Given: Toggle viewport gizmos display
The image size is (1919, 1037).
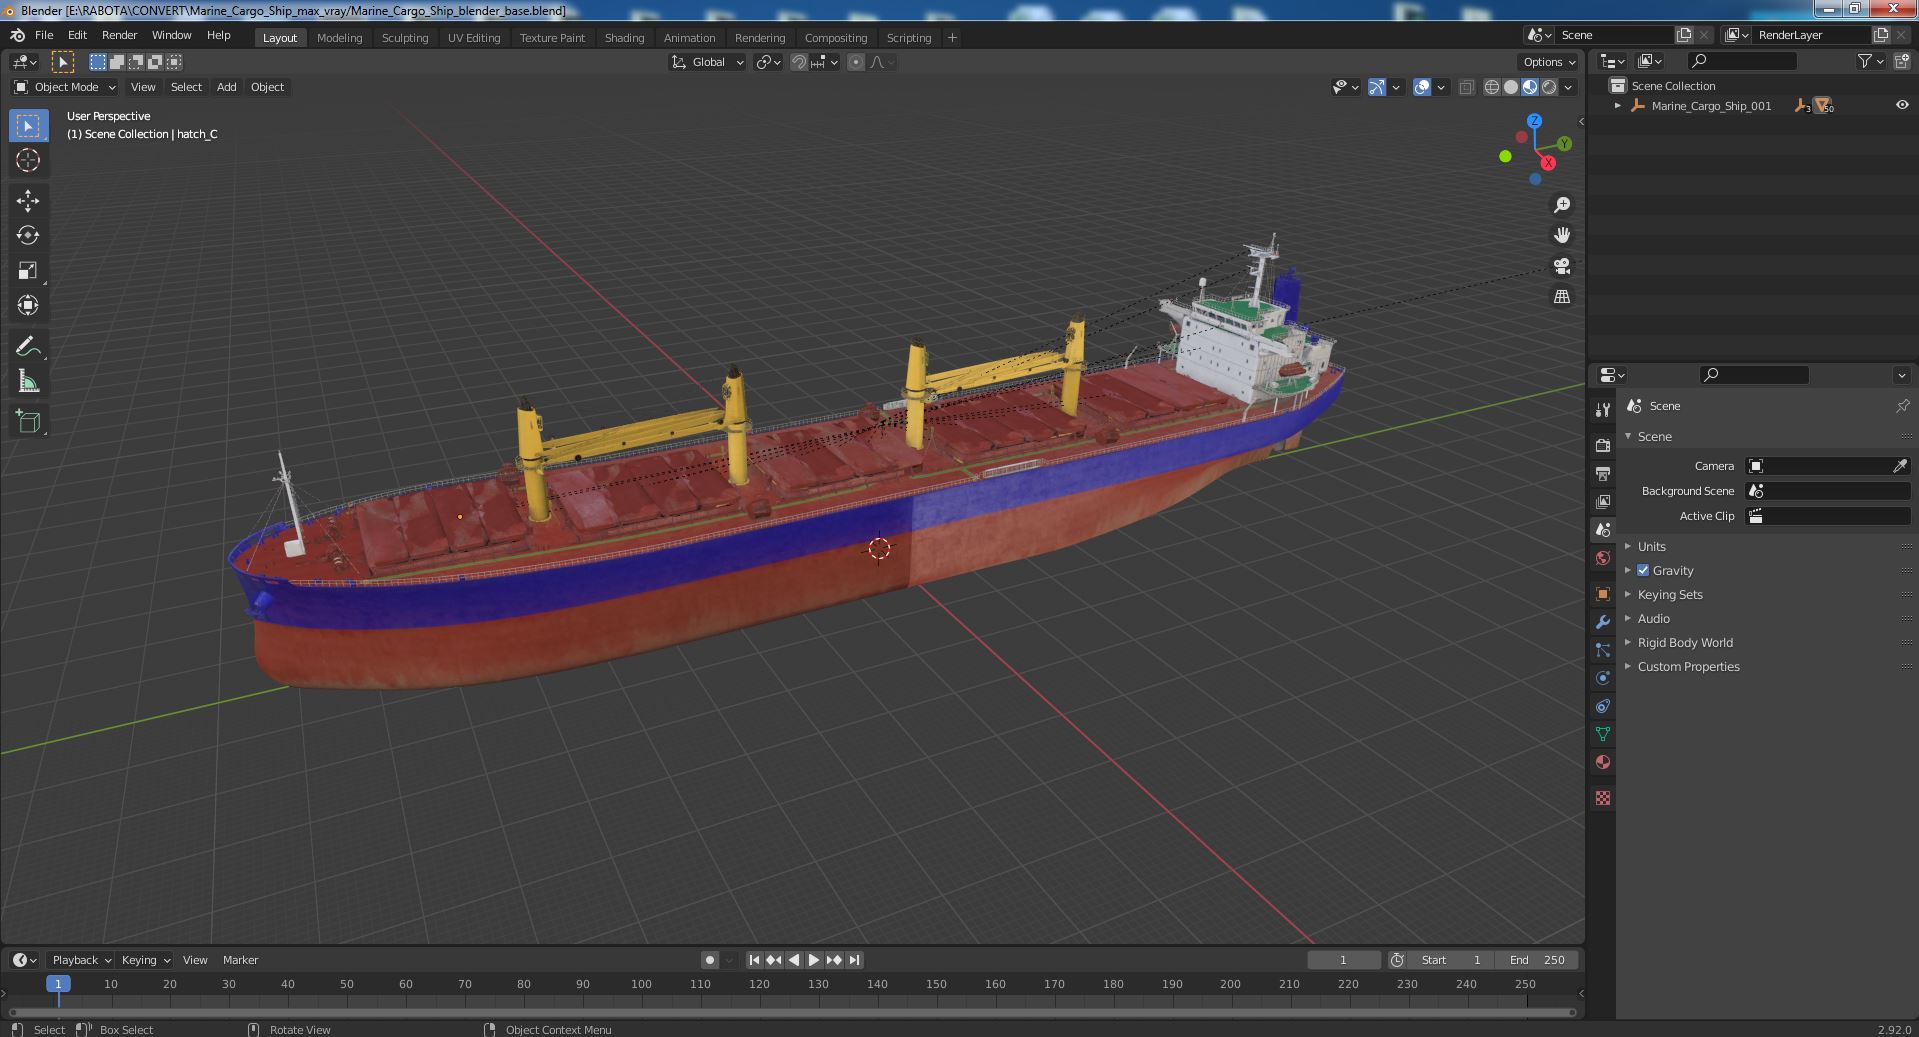Looking at the screenshot, I should [1377, 87].
